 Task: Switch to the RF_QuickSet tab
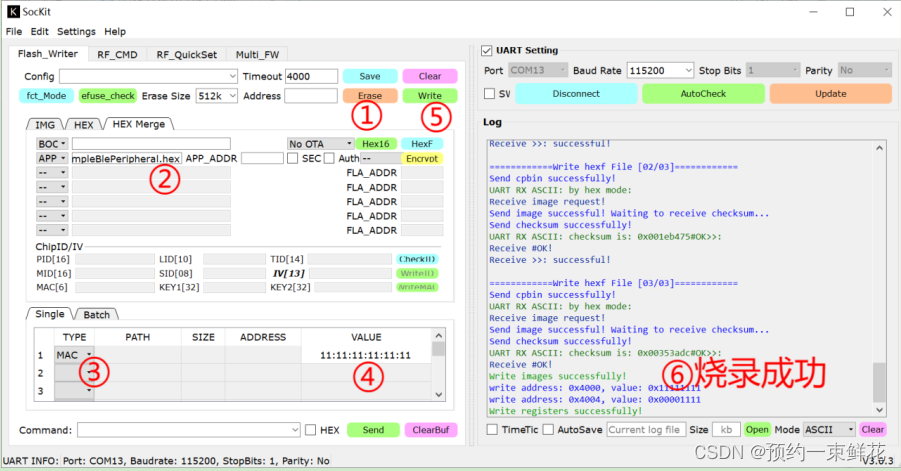(187, 55)
